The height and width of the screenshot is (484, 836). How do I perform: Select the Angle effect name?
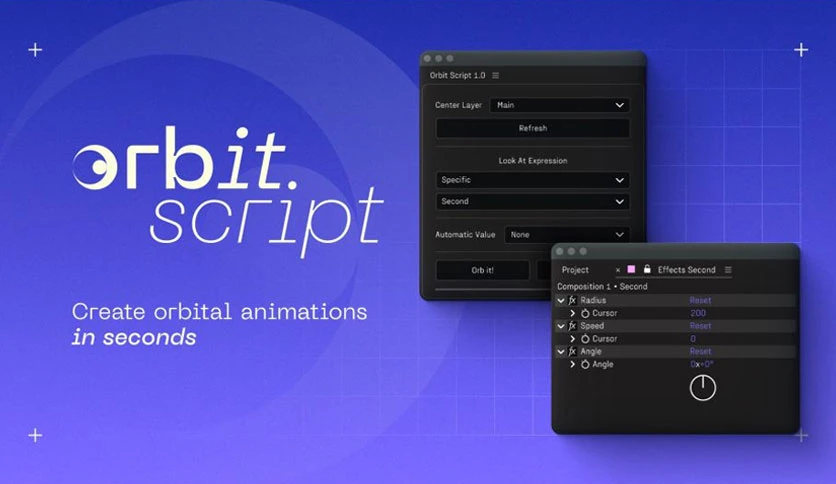pos(591,351)
